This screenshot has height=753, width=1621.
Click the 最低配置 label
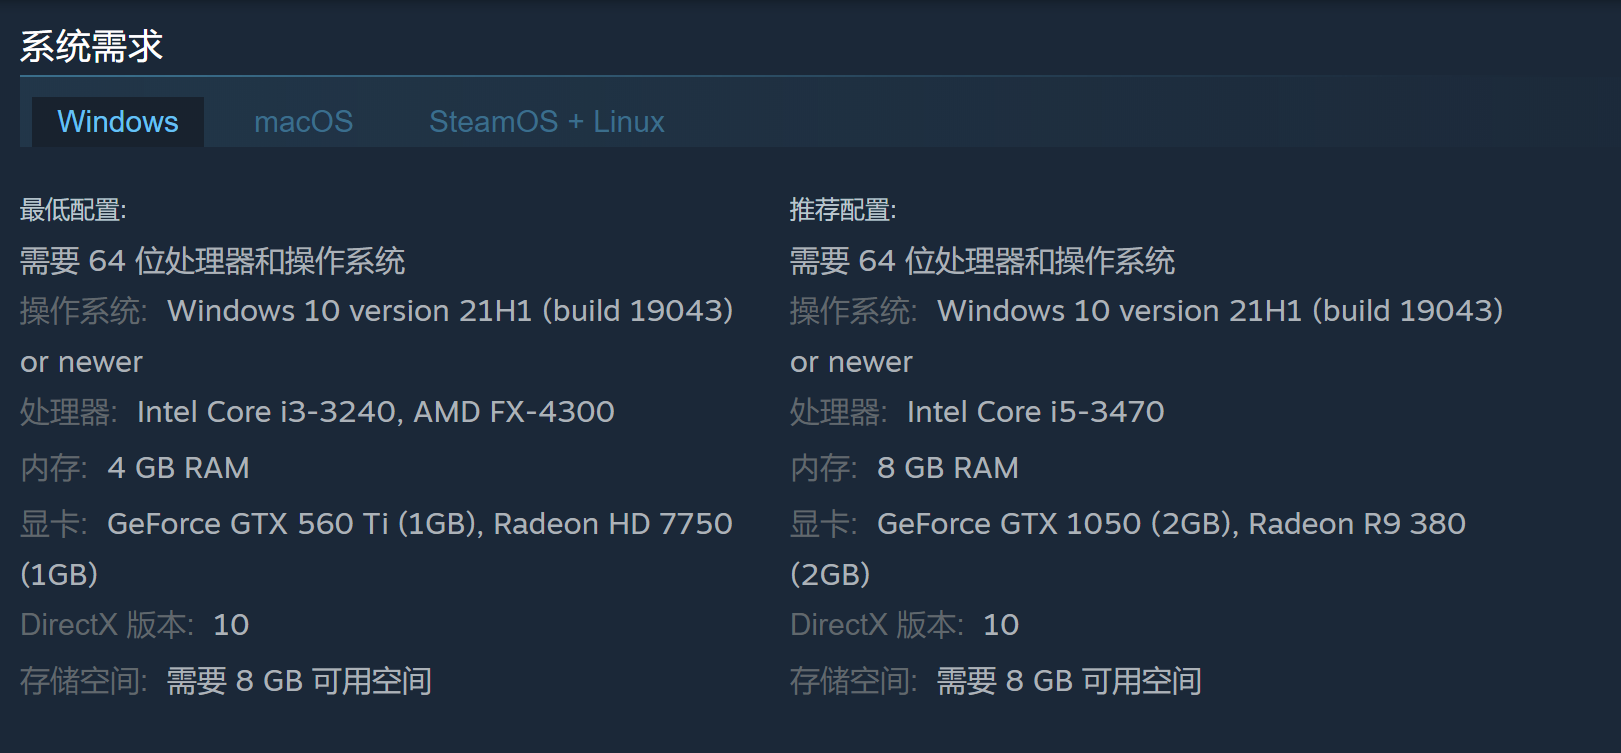tap(73, 210)
